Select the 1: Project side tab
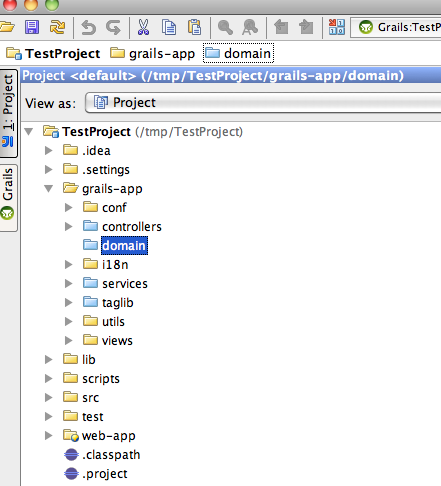The image size is (441, 486). (8, 113)
